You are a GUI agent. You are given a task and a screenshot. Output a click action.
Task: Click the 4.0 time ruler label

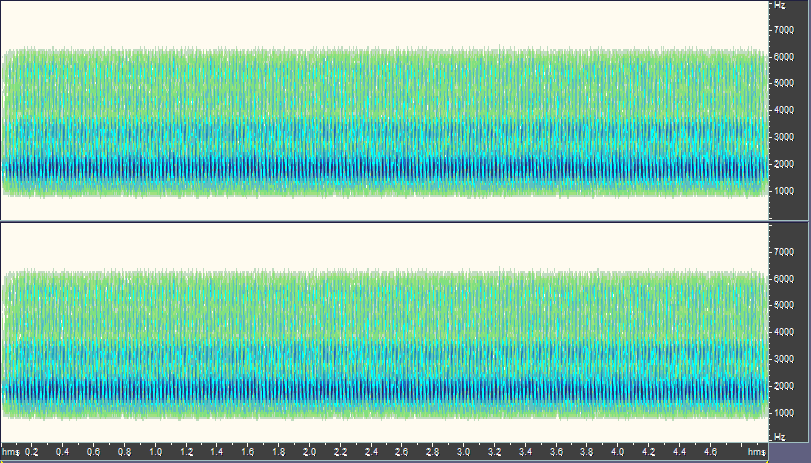618,452
